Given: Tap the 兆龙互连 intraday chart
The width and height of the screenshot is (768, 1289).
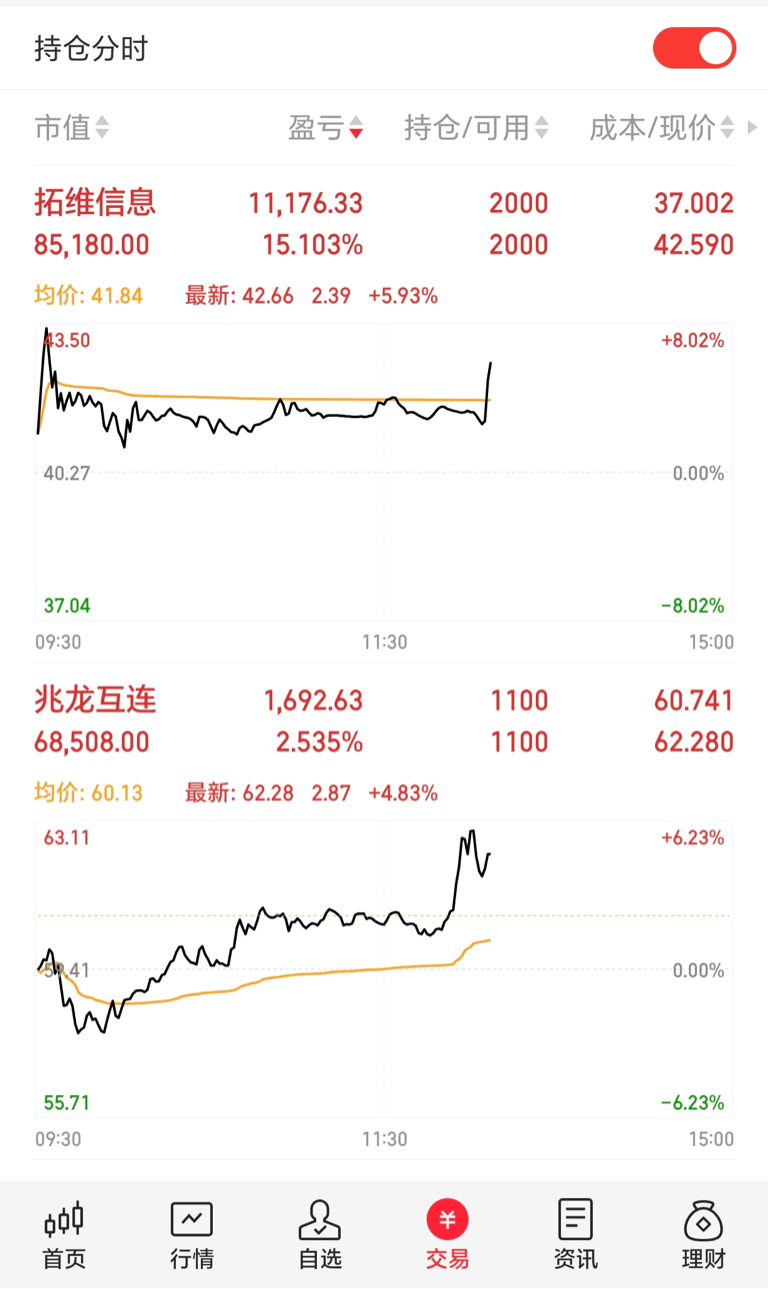Looking at the screenshot, I should 384,969.
